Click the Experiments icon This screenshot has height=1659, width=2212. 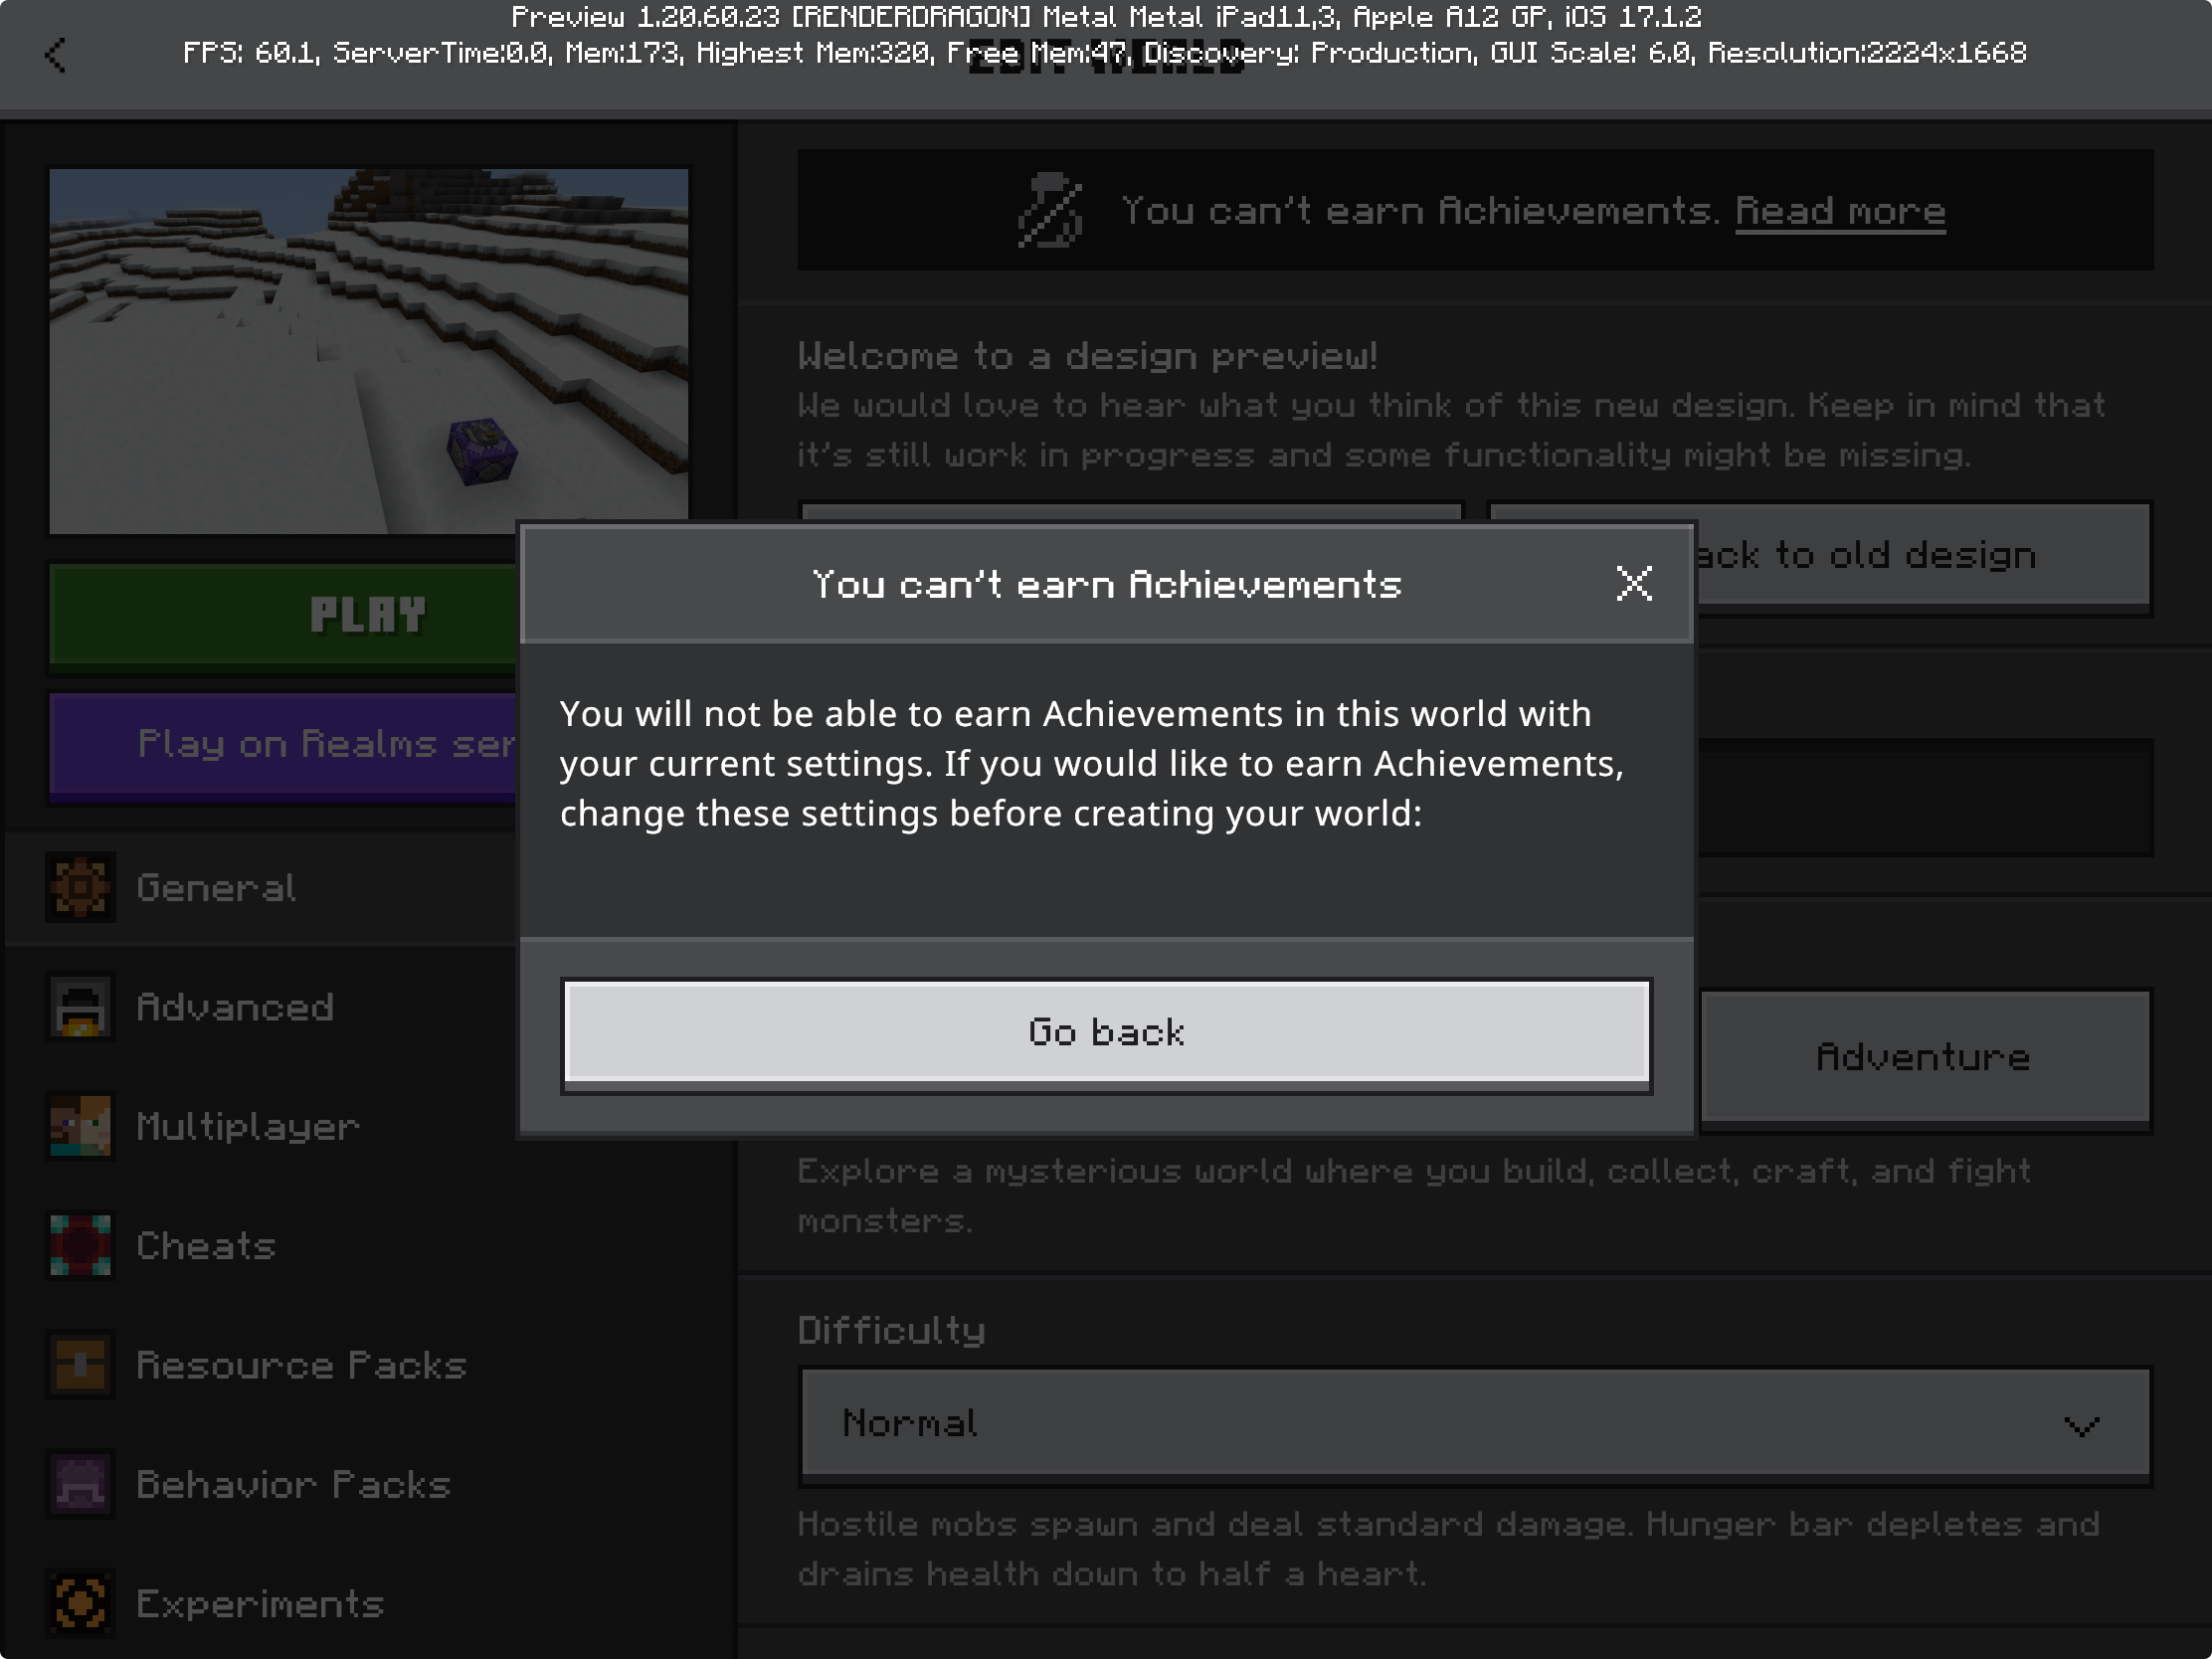click(x=80, y=1603)
